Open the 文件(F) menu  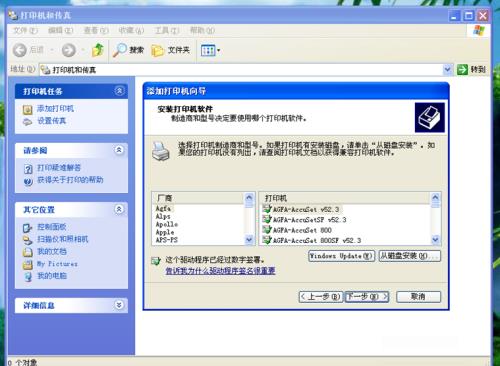tap(25, 31)
